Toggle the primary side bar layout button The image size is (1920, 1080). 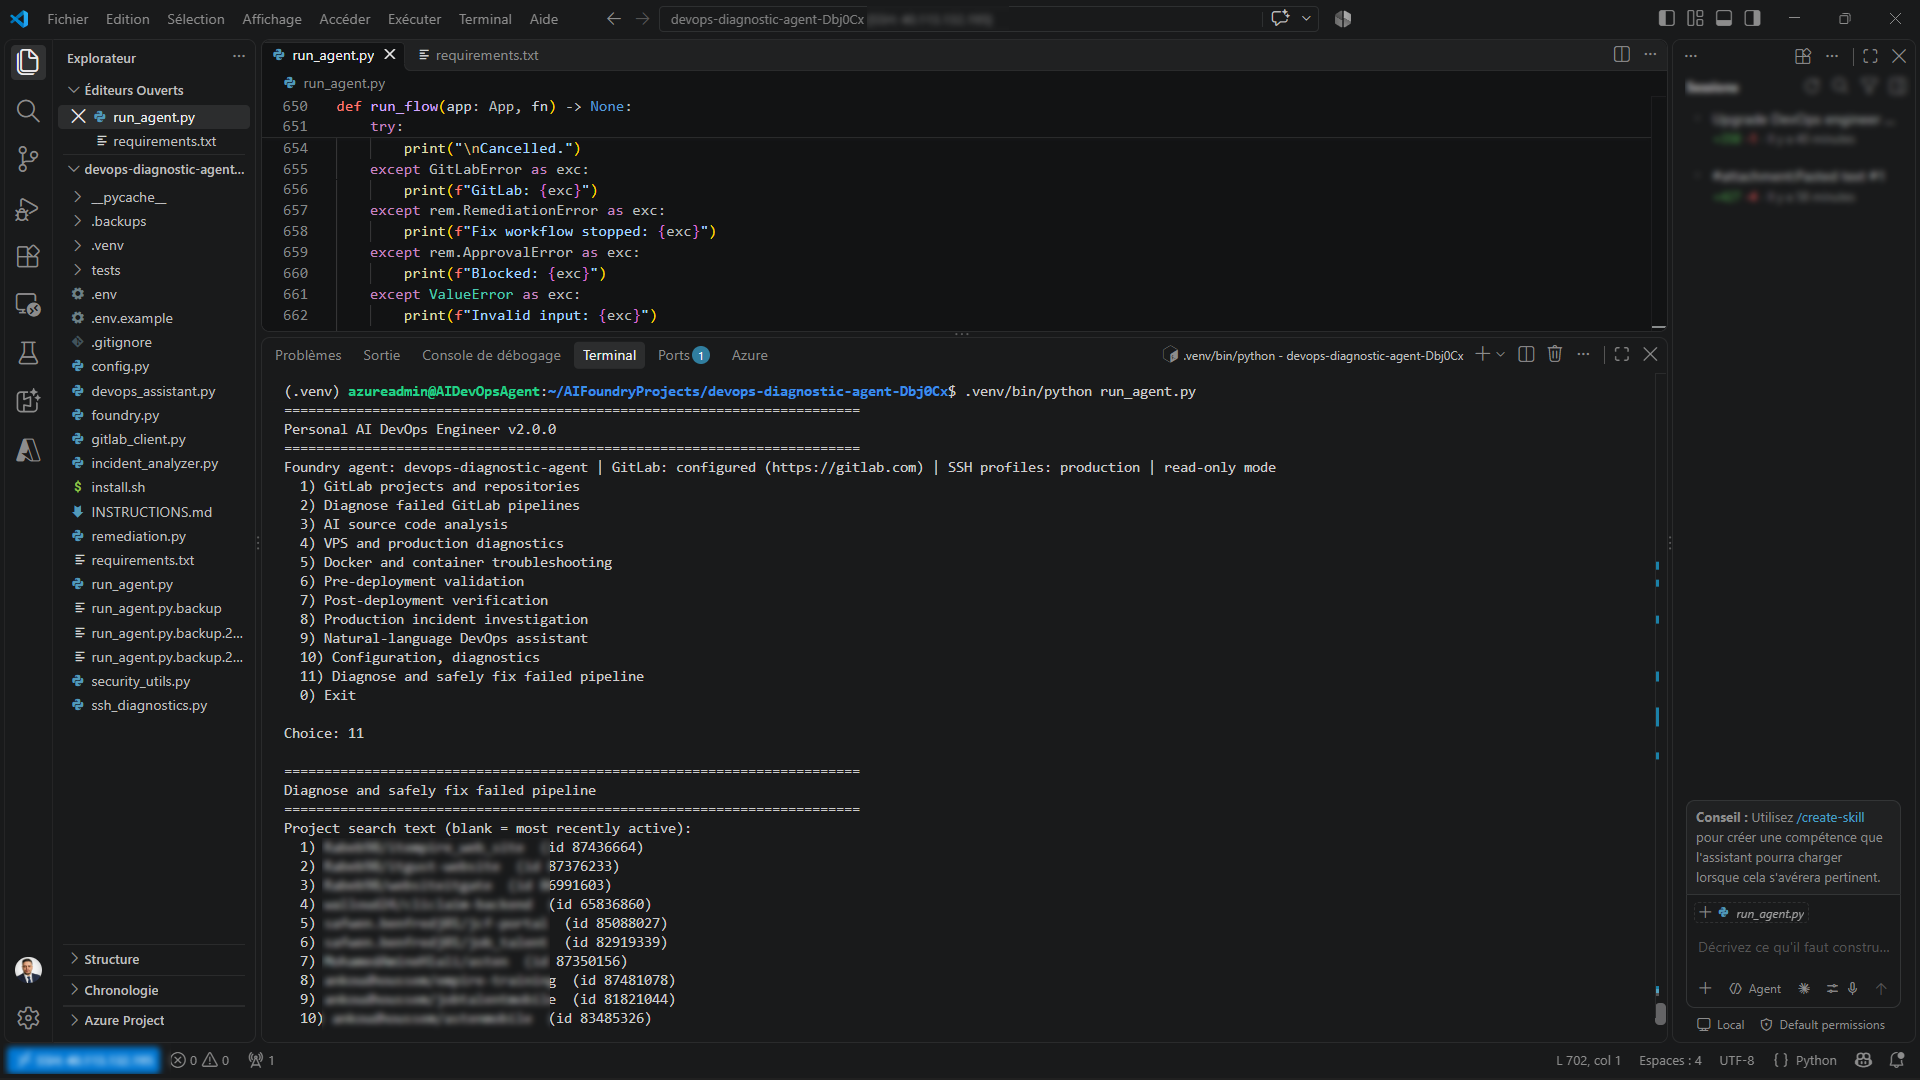pos(1667,18)
